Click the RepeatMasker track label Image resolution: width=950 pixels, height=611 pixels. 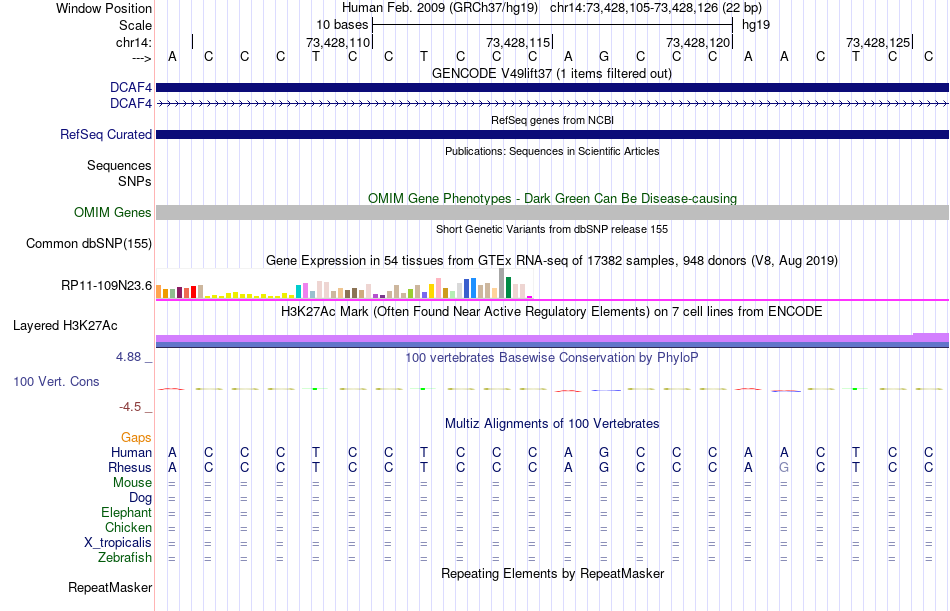(110, 588)
